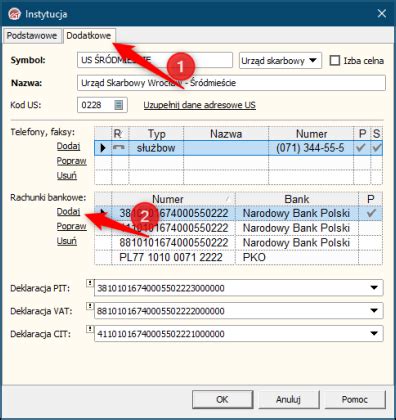This screenshot has width=396, height=420.
Task: Confirm the dialog with the OK button
Action: [x=222, y=399]
